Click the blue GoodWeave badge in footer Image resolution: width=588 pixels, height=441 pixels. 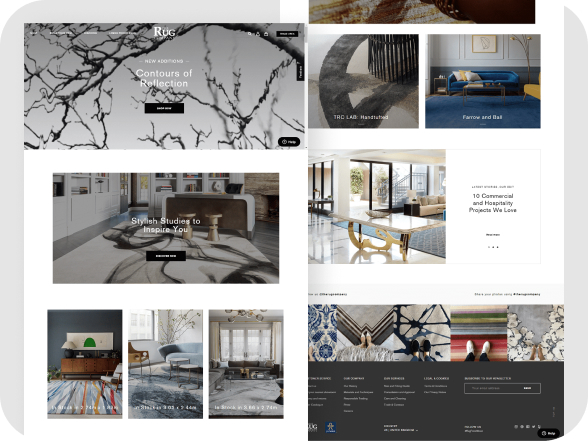(330, 427)
